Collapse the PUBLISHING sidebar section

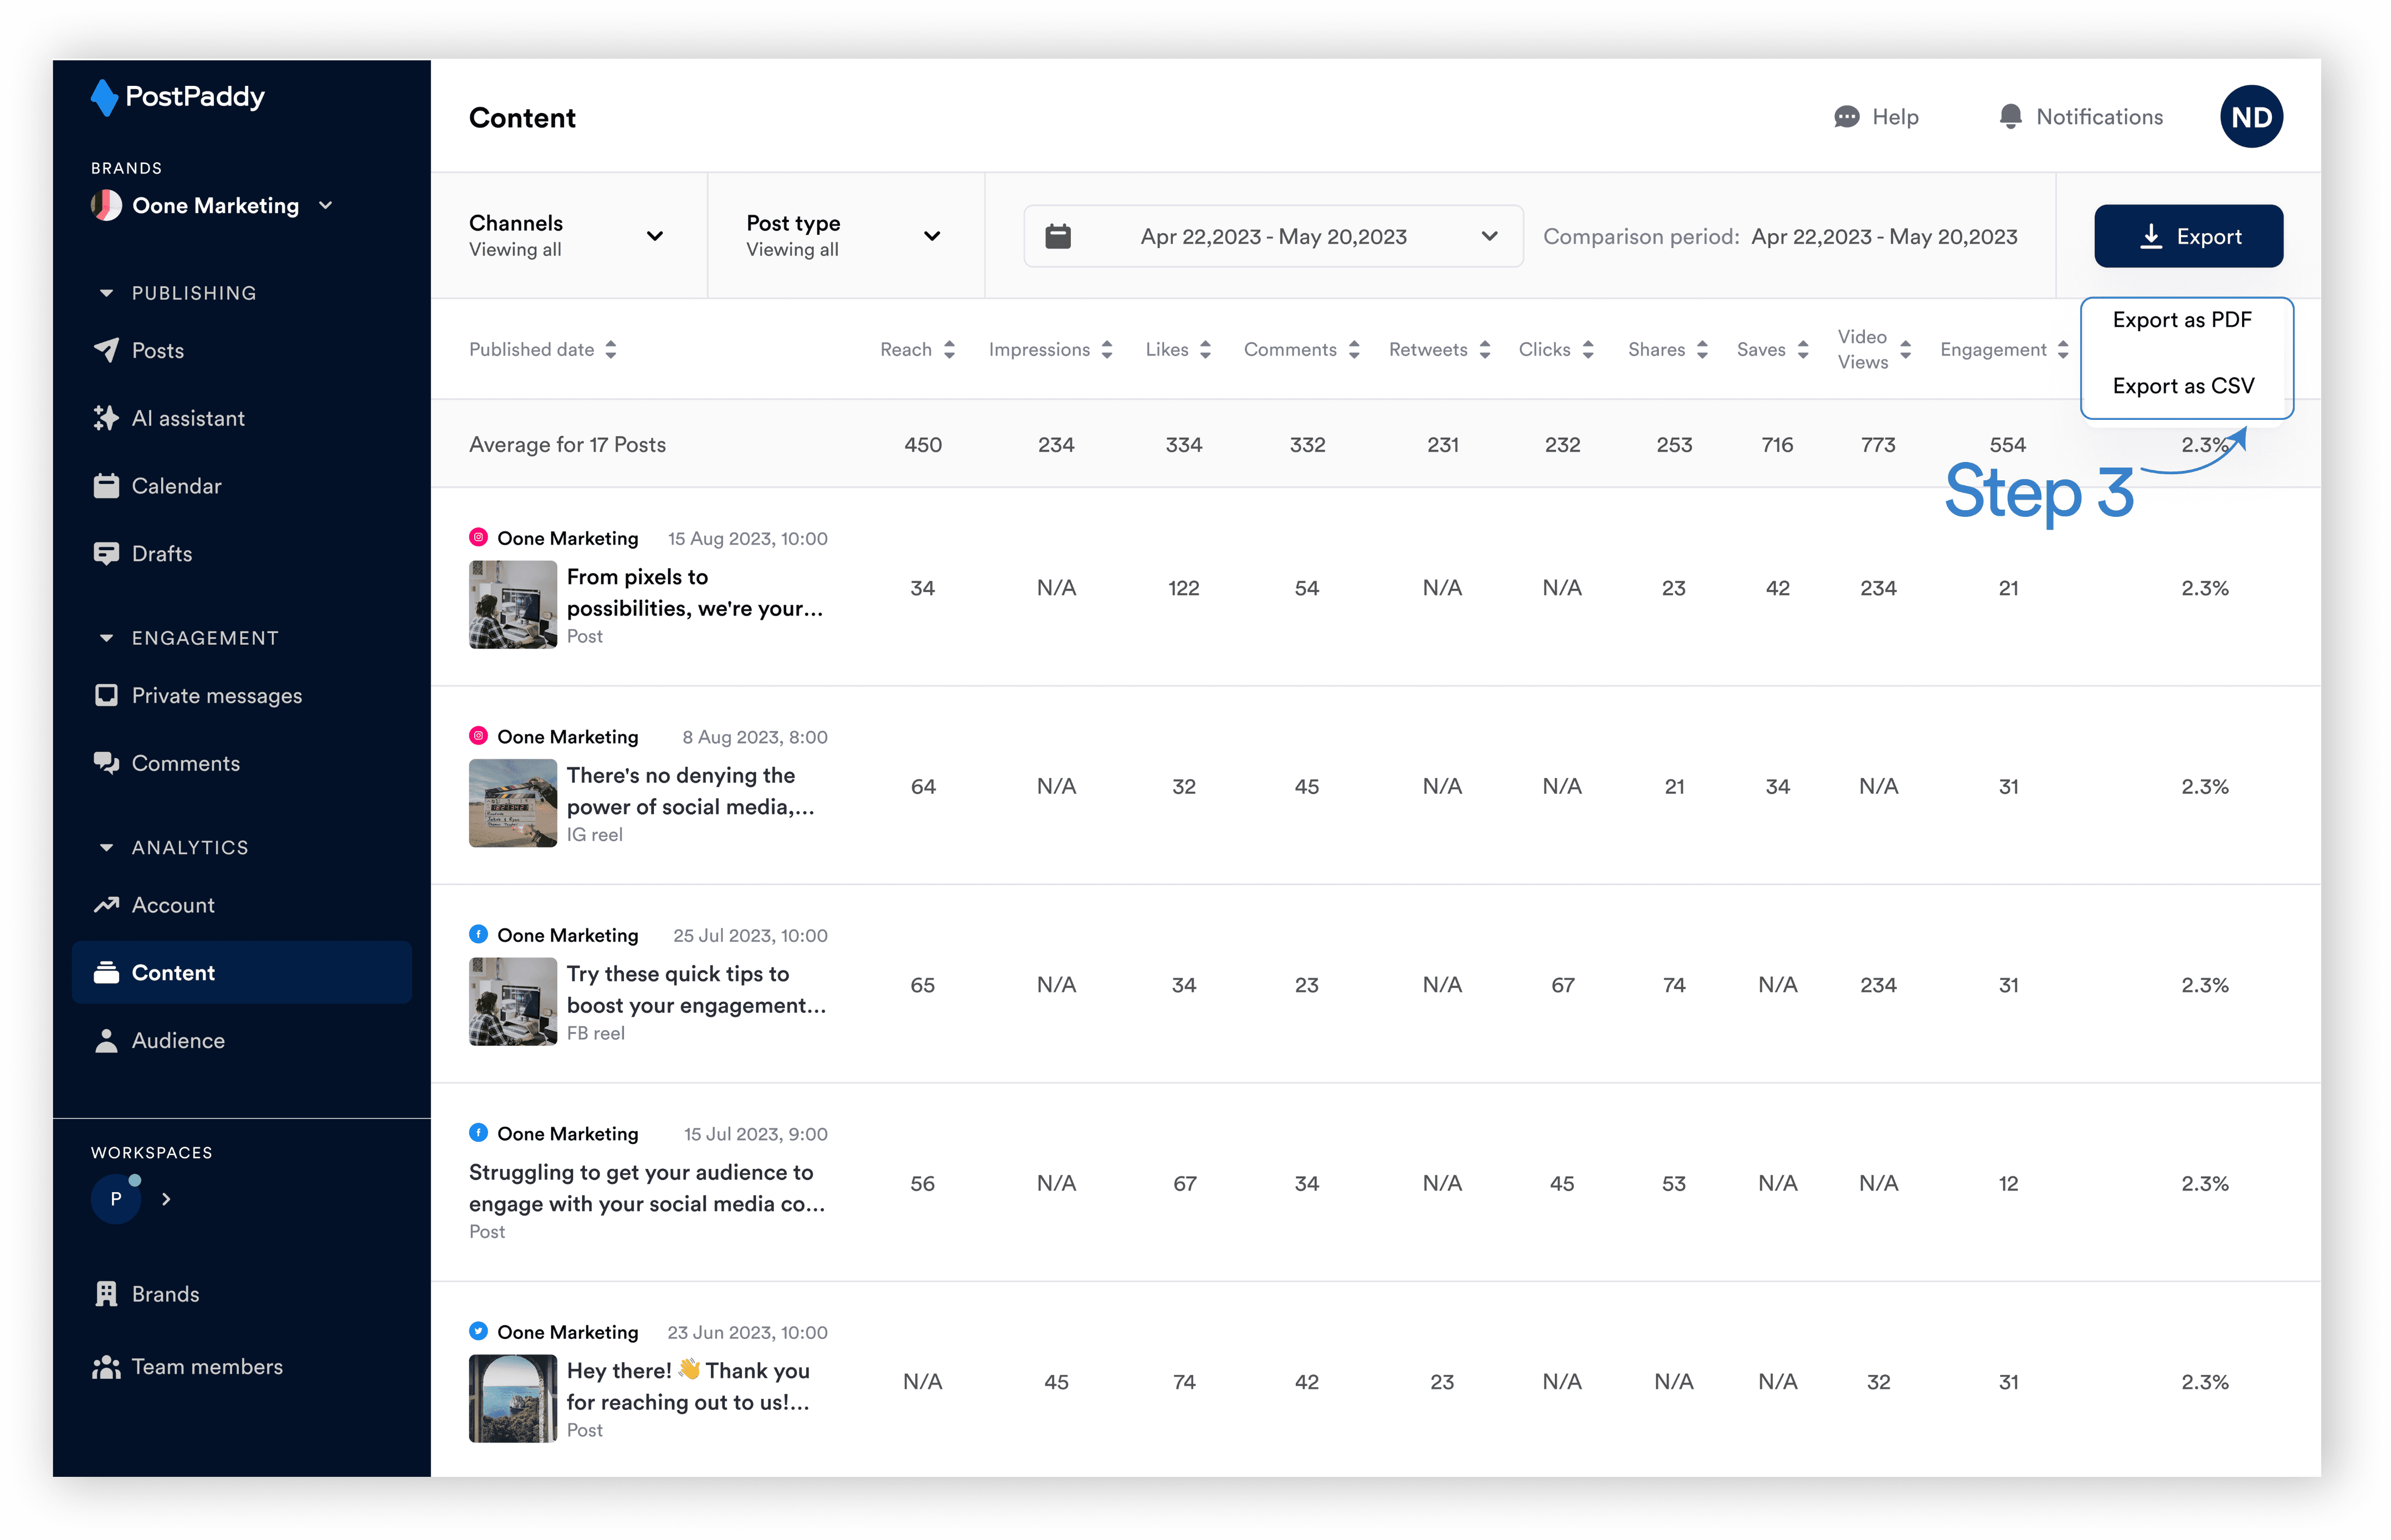click(107, 294)
